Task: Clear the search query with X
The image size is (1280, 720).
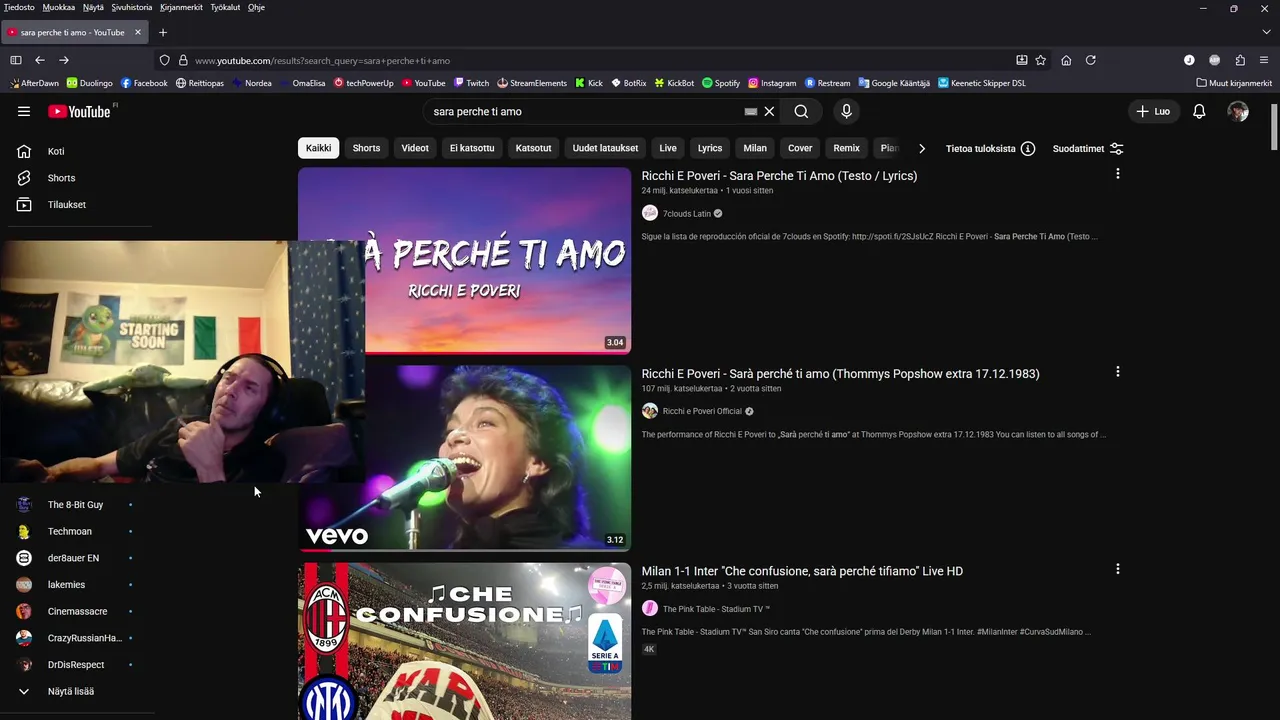Action: [769, 112]
